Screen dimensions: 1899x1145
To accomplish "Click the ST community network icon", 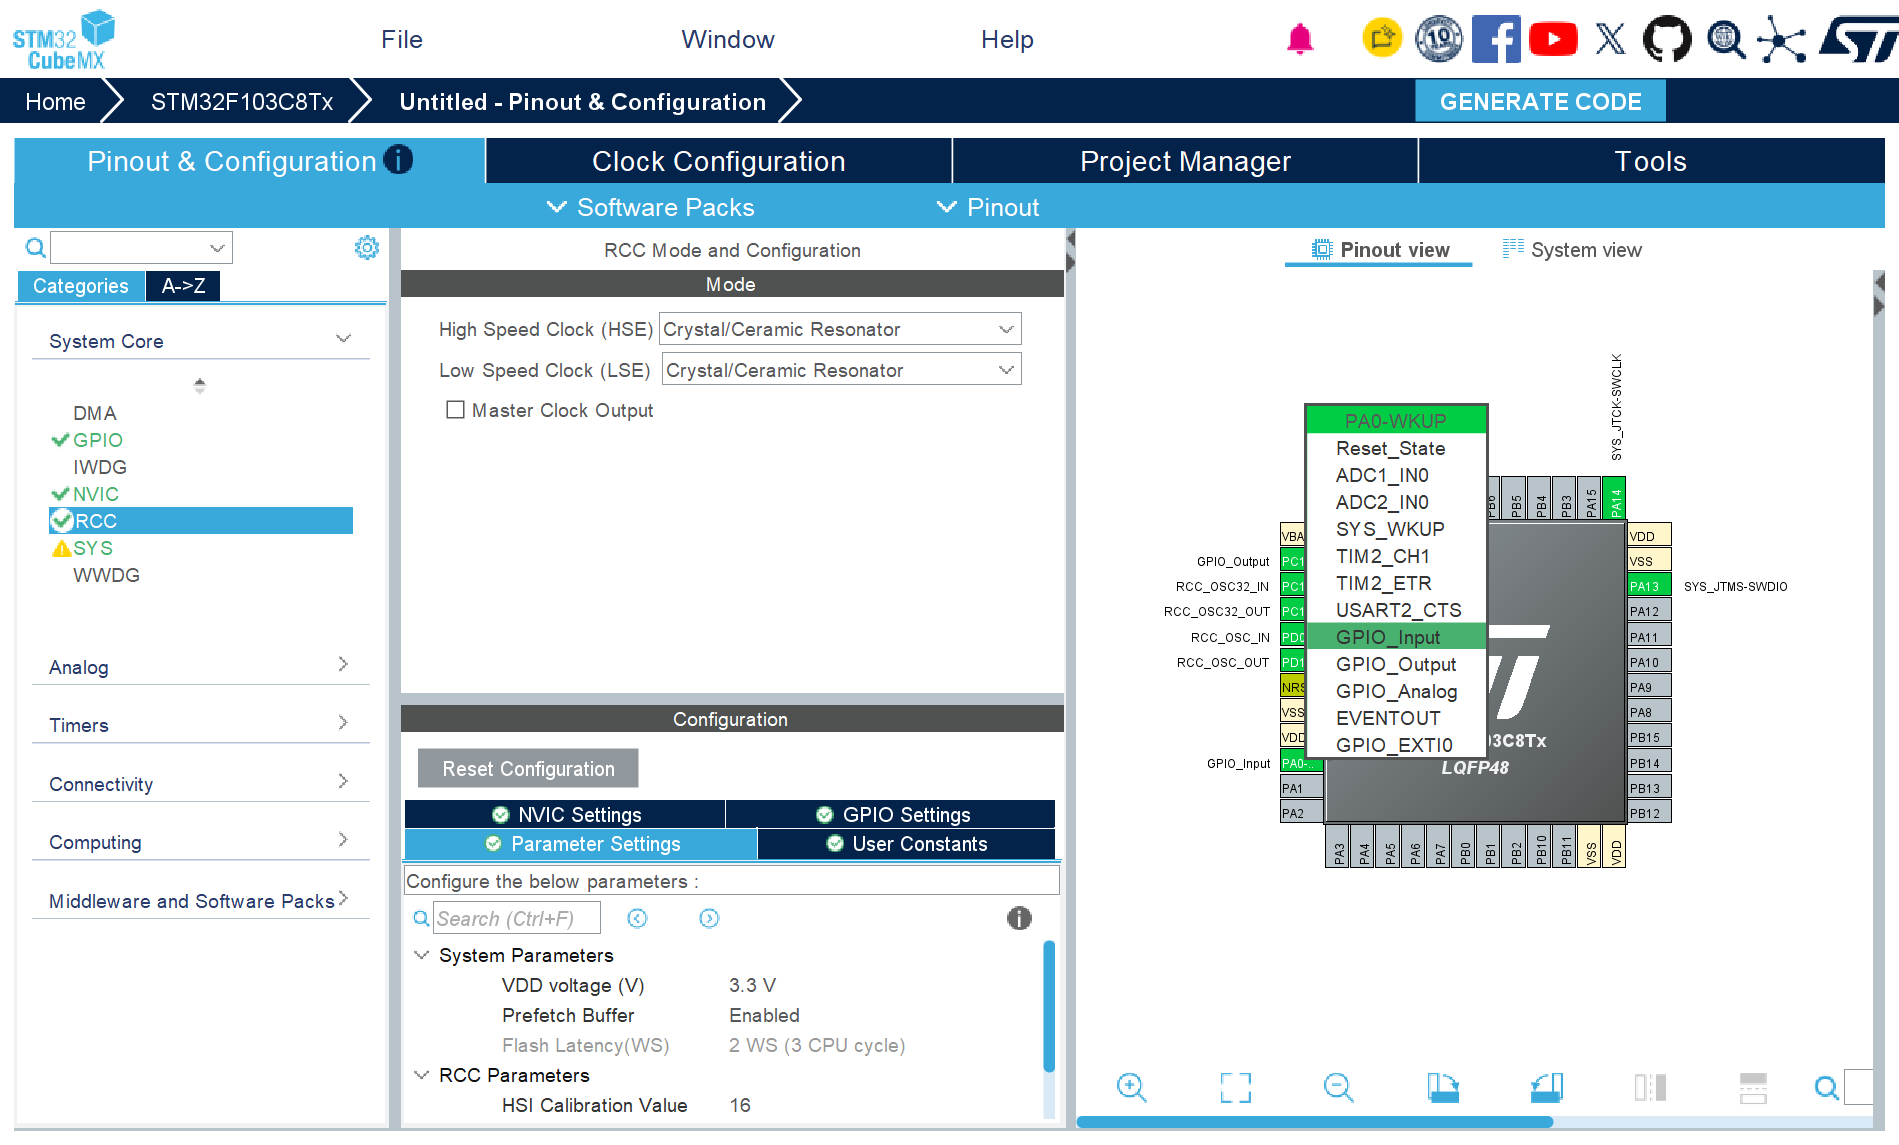I will (1781, 39).
